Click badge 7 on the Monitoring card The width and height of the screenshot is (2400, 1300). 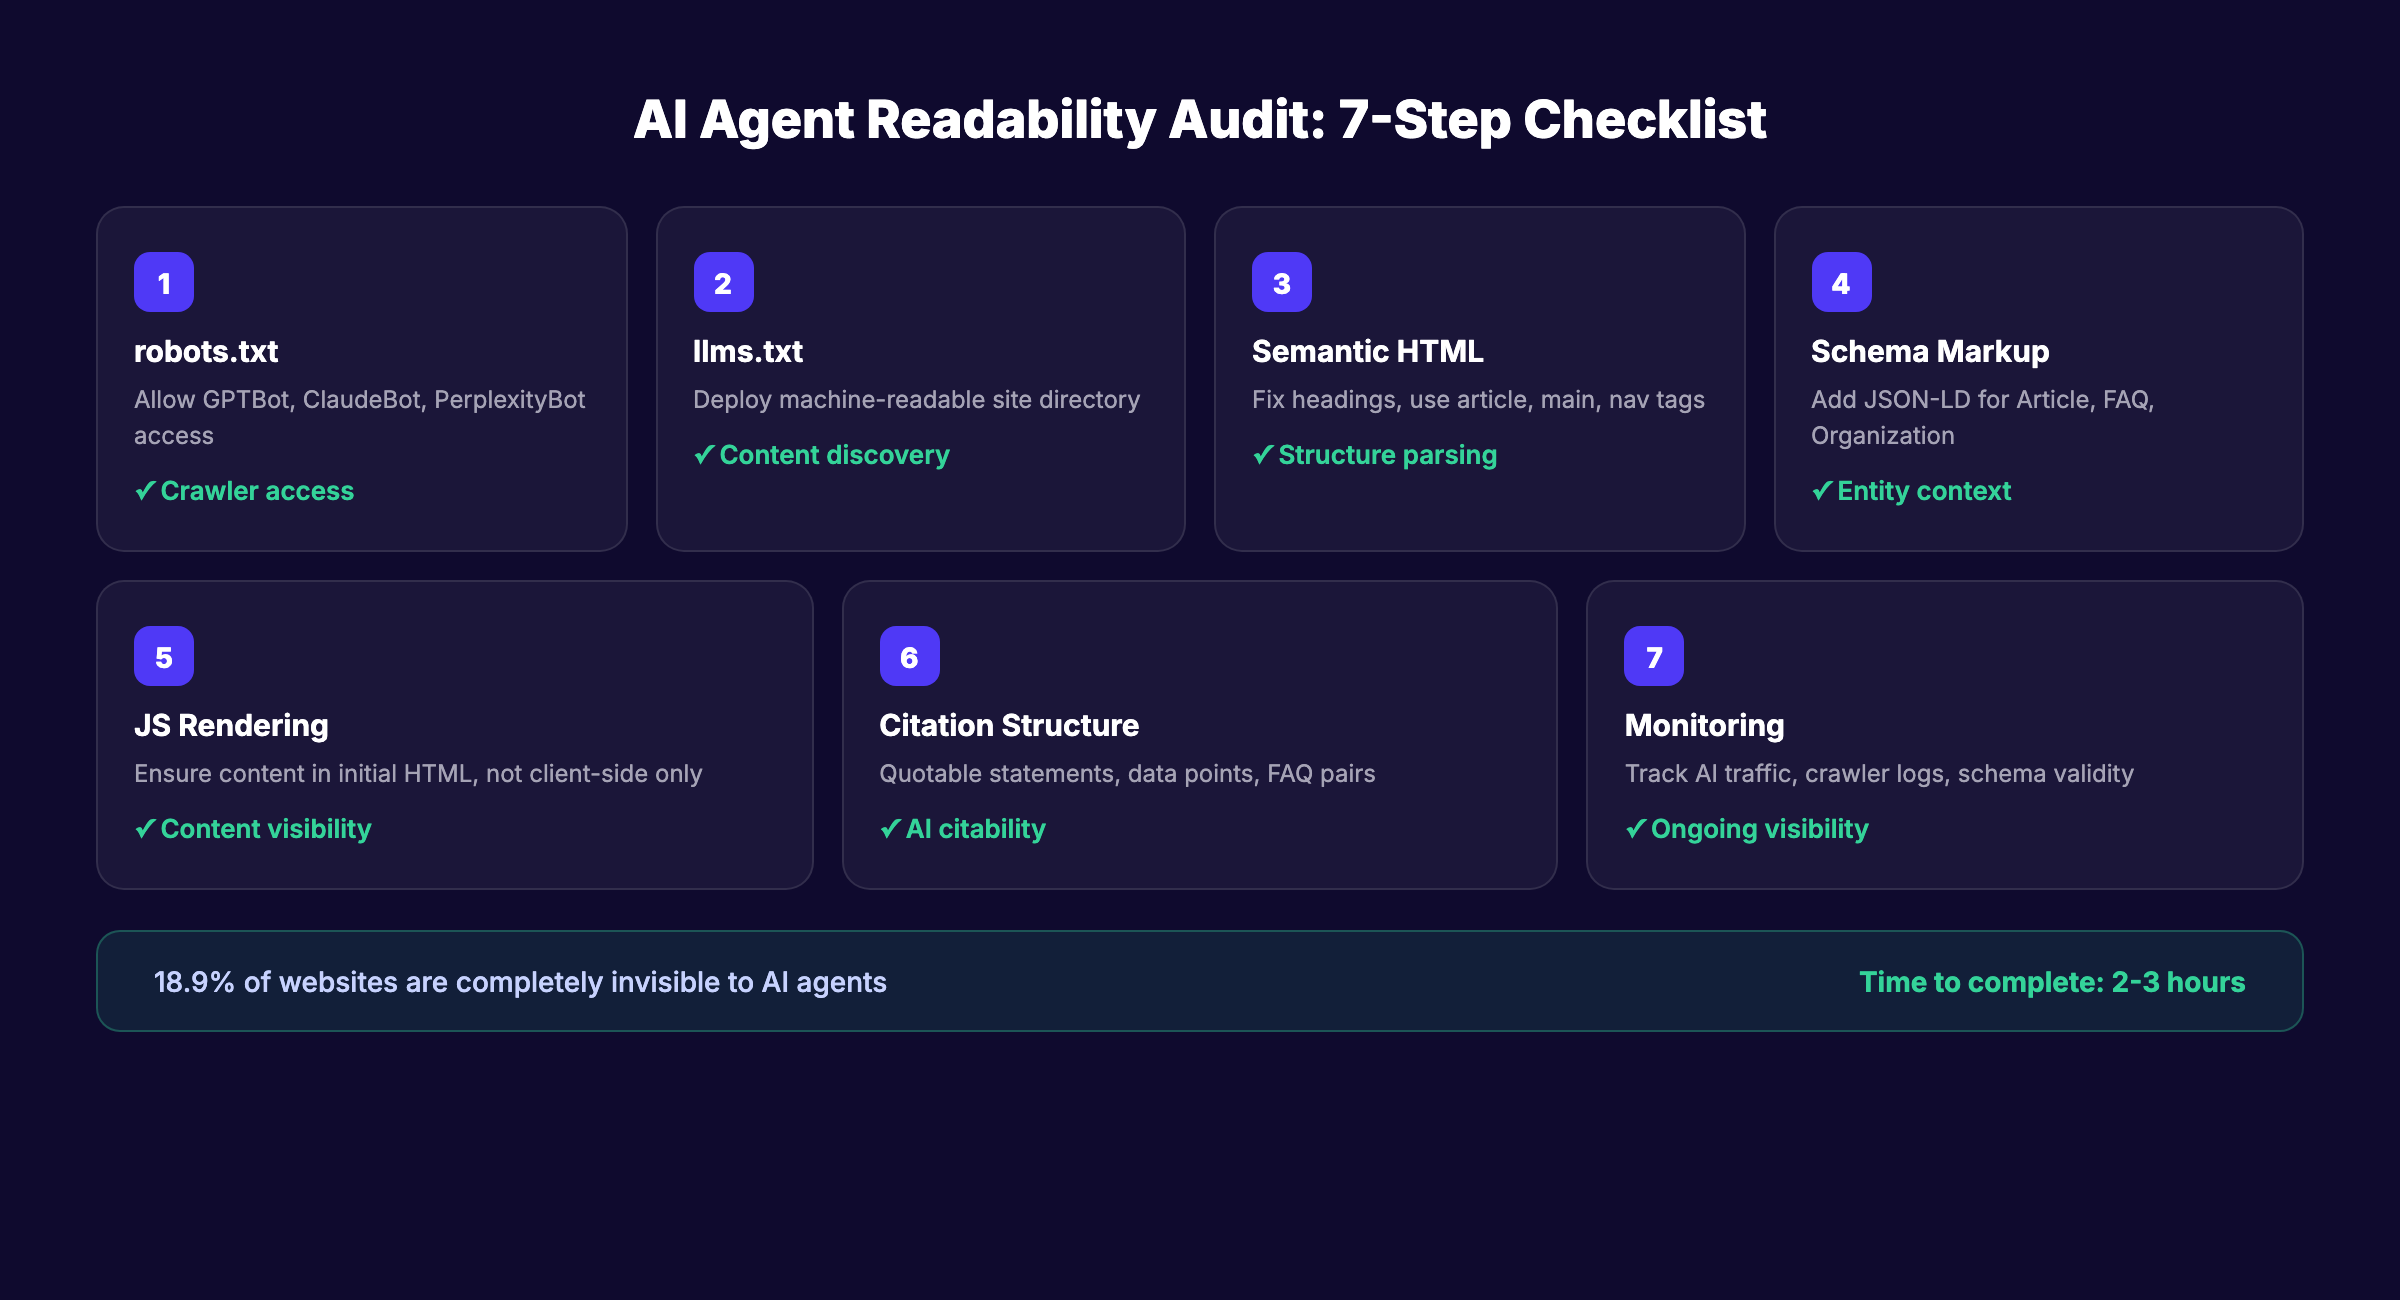pyautogui.click(x=1655, y=656)
